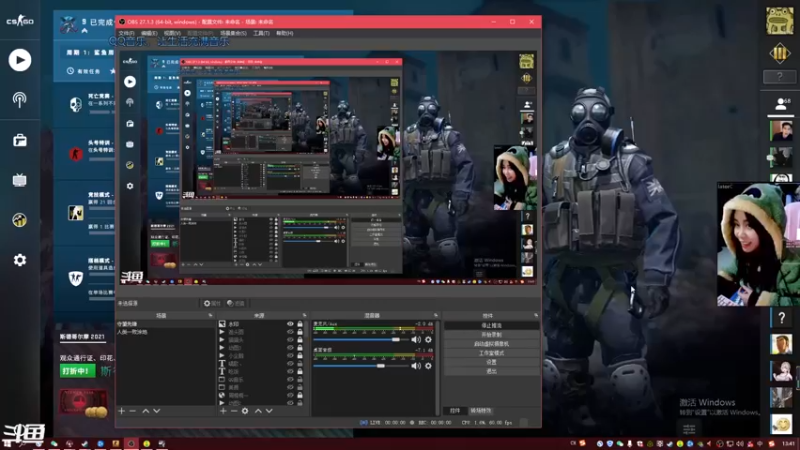Image resolution: width=800 pixels, height=450 pixels.
Task: Select the 守望先锋 scene in scenes list
Action: click(165, 324)
